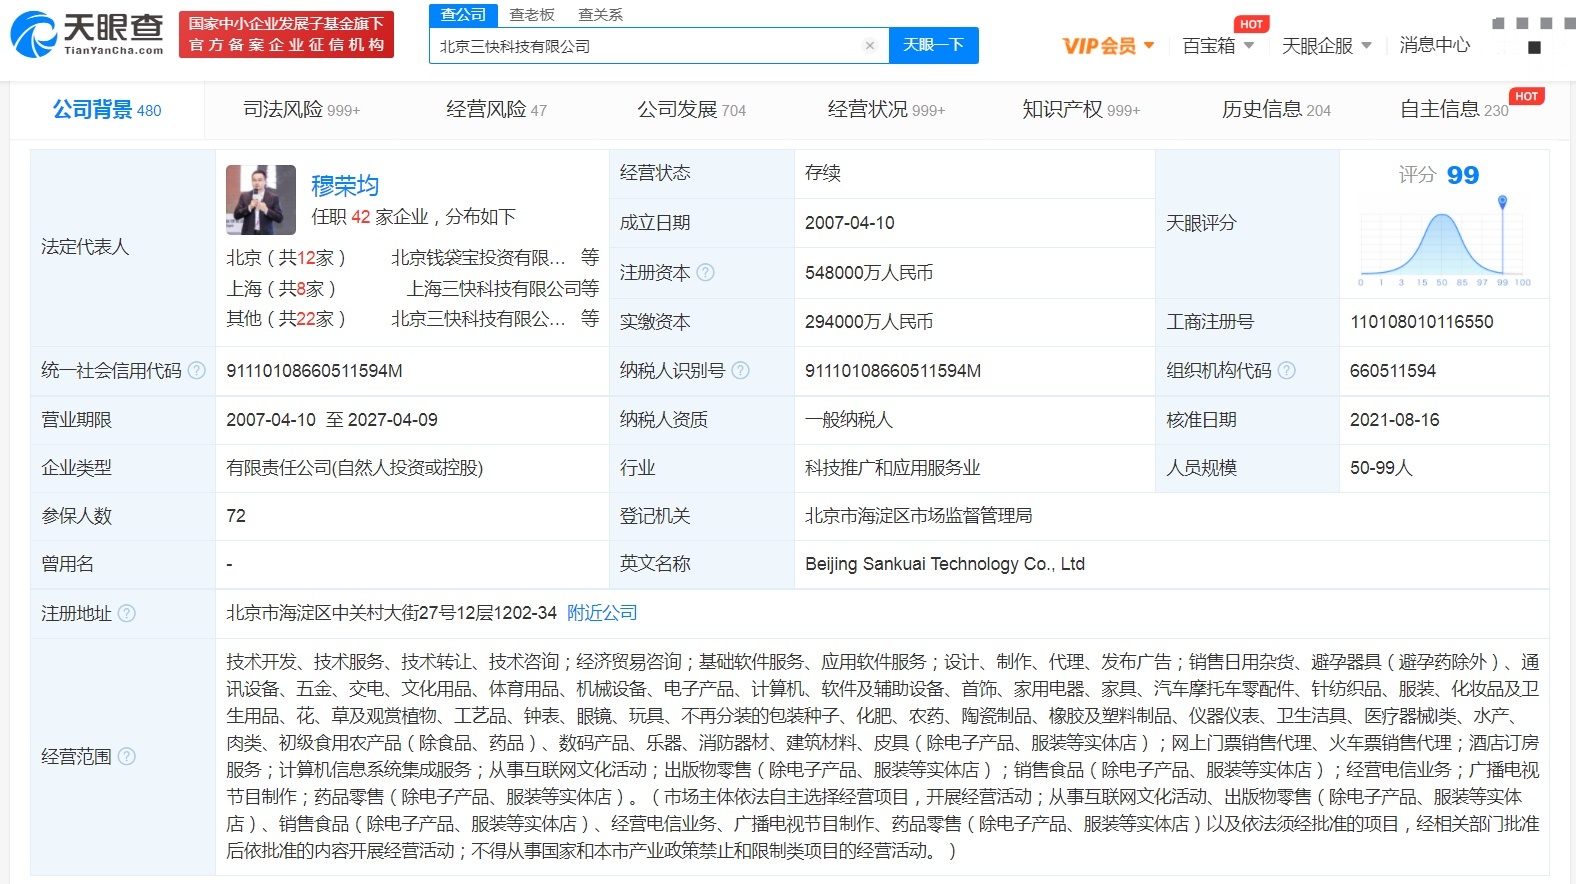Select organization code 660511594
This screenshot has width=1576, height=884.
coord(1392,371)
